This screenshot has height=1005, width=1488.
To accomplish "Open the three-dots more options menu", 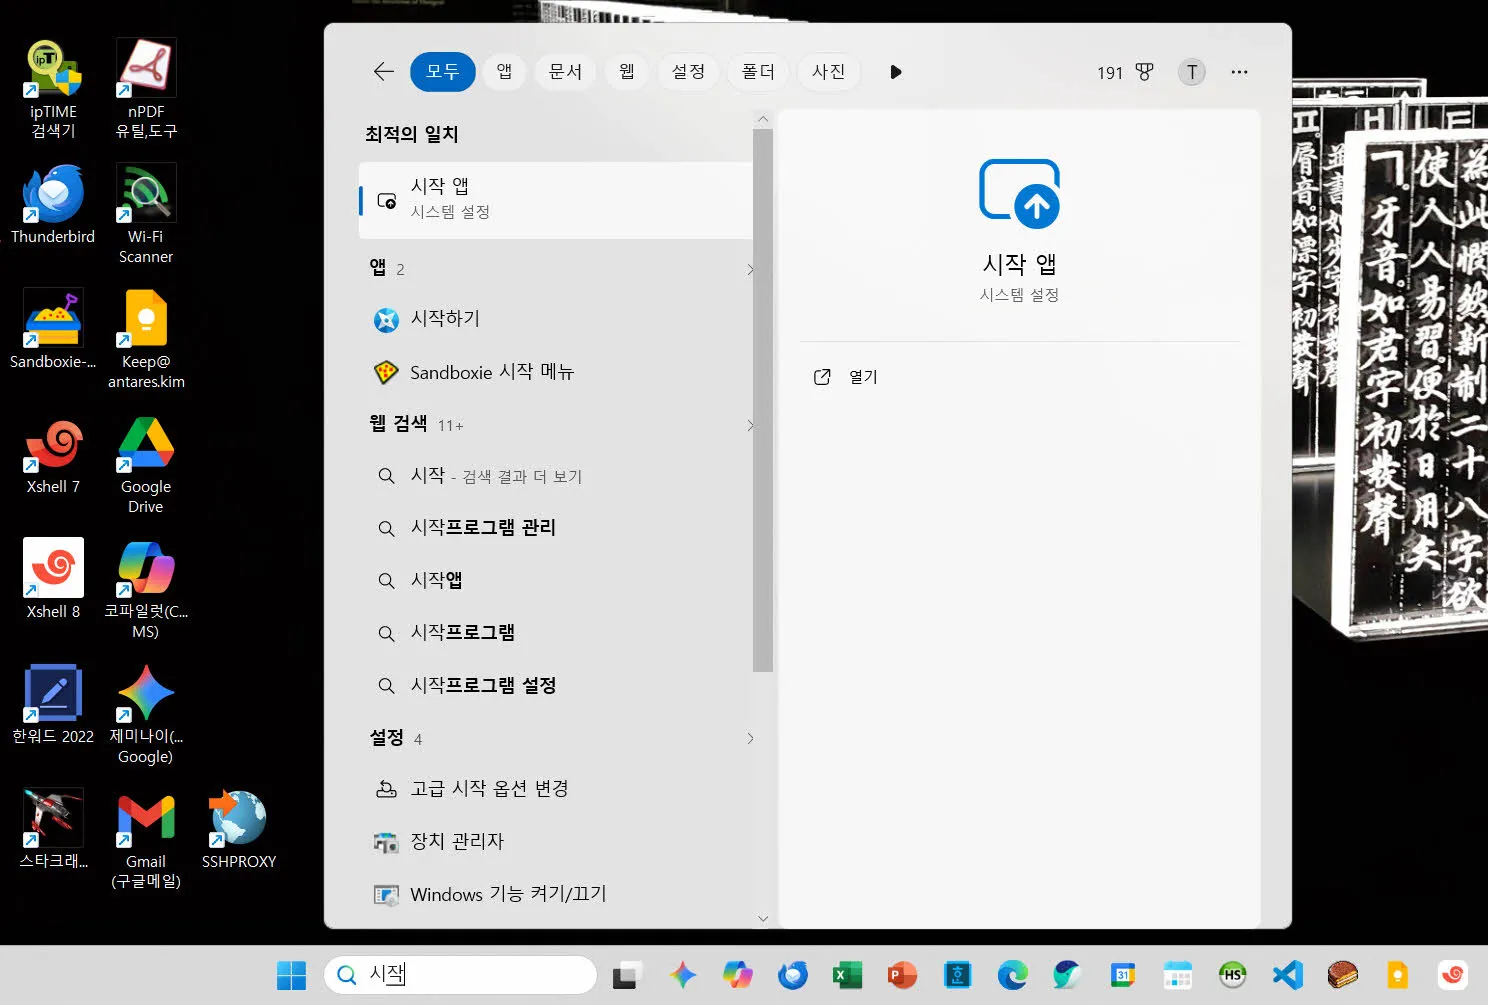I will [x=1240, y=72].
